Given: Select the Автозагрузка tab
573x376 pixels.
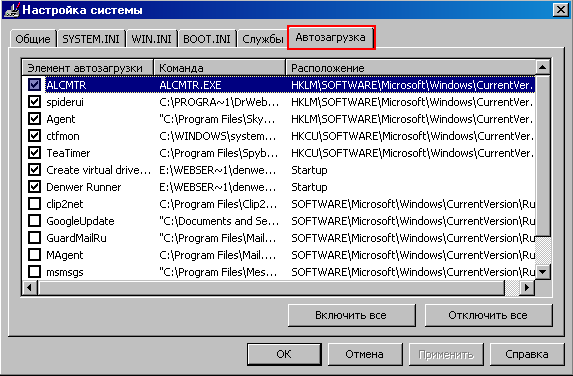Looking at the screenshot, I should pyautogui.click(x=331, y=37).
